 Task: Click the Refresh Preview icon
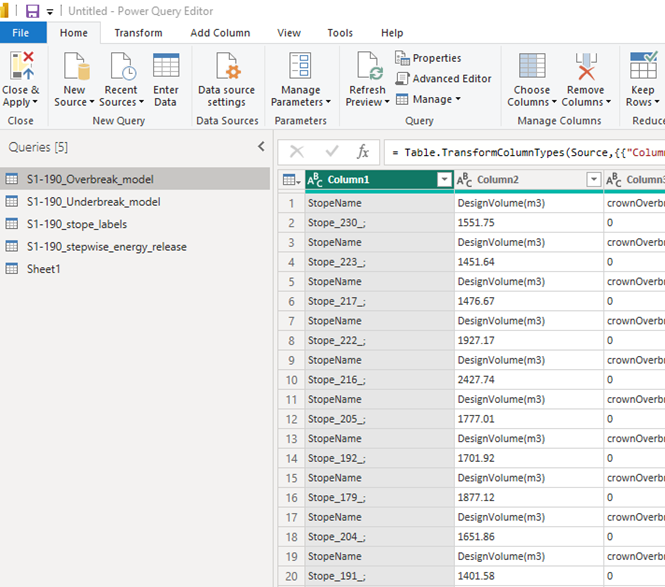point(370,66)
